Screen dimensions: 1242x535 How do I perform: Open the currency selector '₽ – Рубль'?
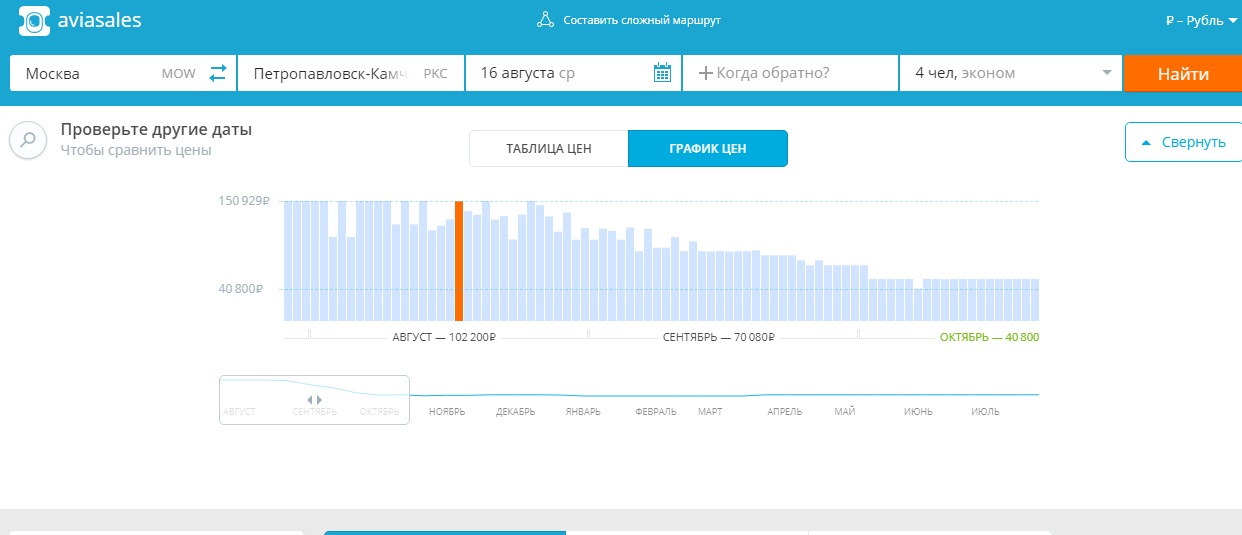pos(1201,20)
